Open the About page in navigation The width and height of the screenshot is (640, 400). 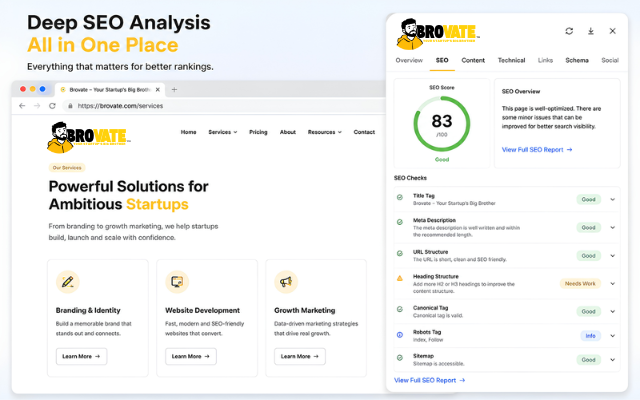[x=288, y=132]
